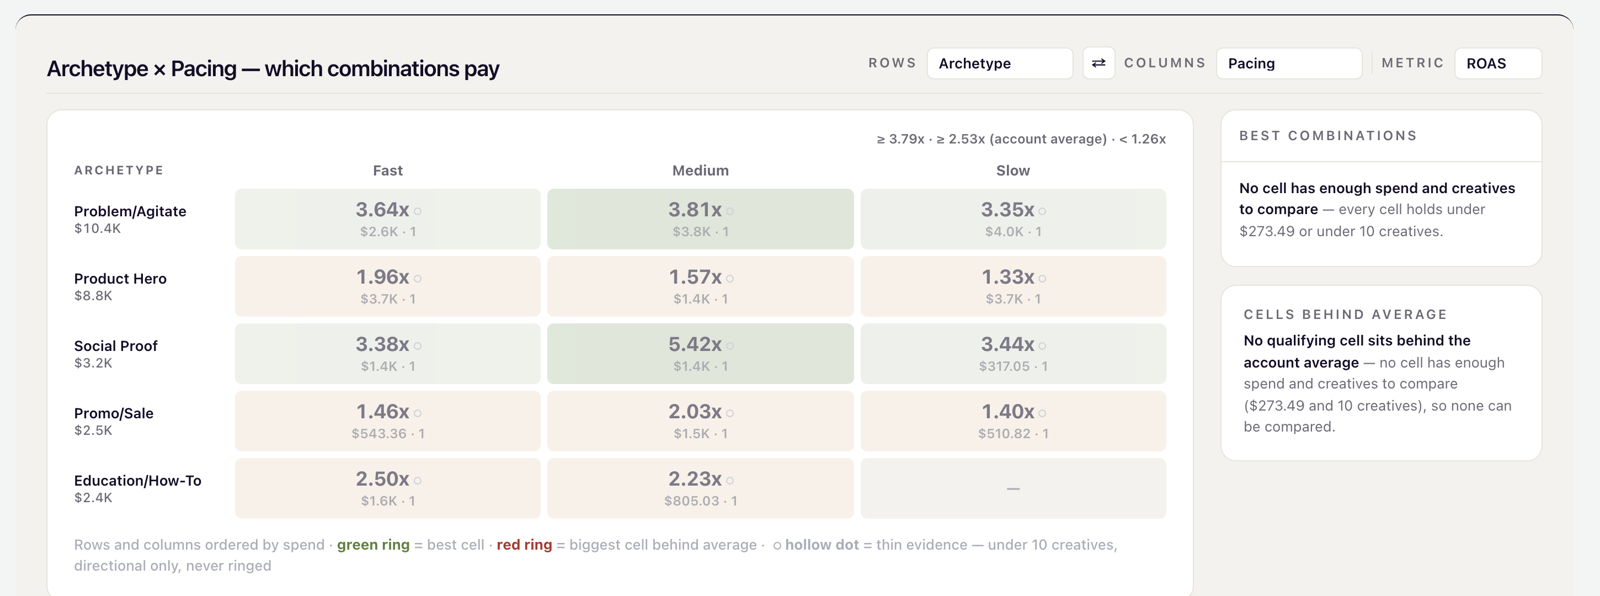Click the empty Education/How-To Slow cell
Viewport: 1600px width, 596px height.
(x=1013, y=488)
